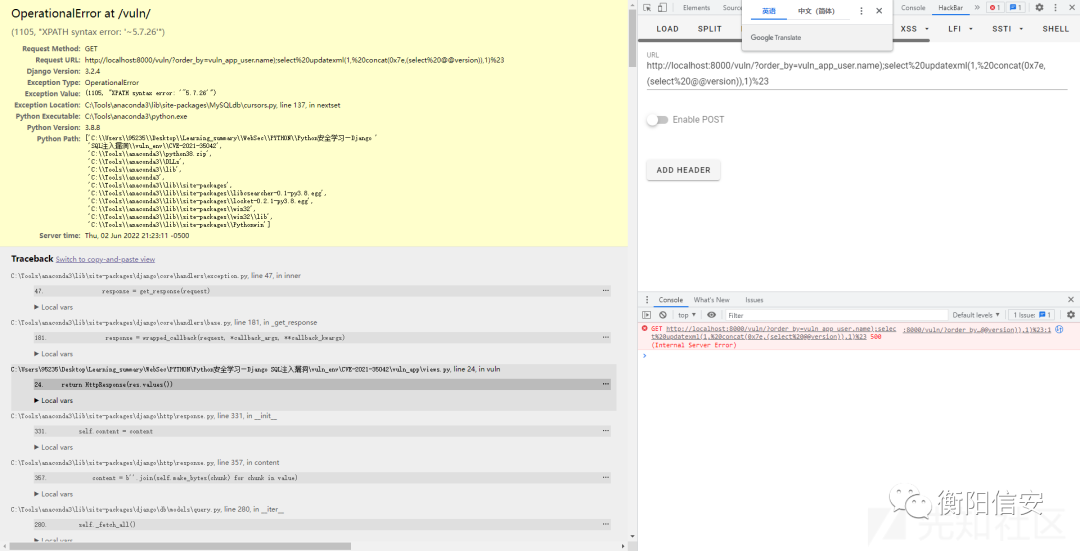Image resolution: width=1080 pixels, height=551 pixels.
Task: Click the blue issues count badge in top bar
Action: click(1015, 8)
